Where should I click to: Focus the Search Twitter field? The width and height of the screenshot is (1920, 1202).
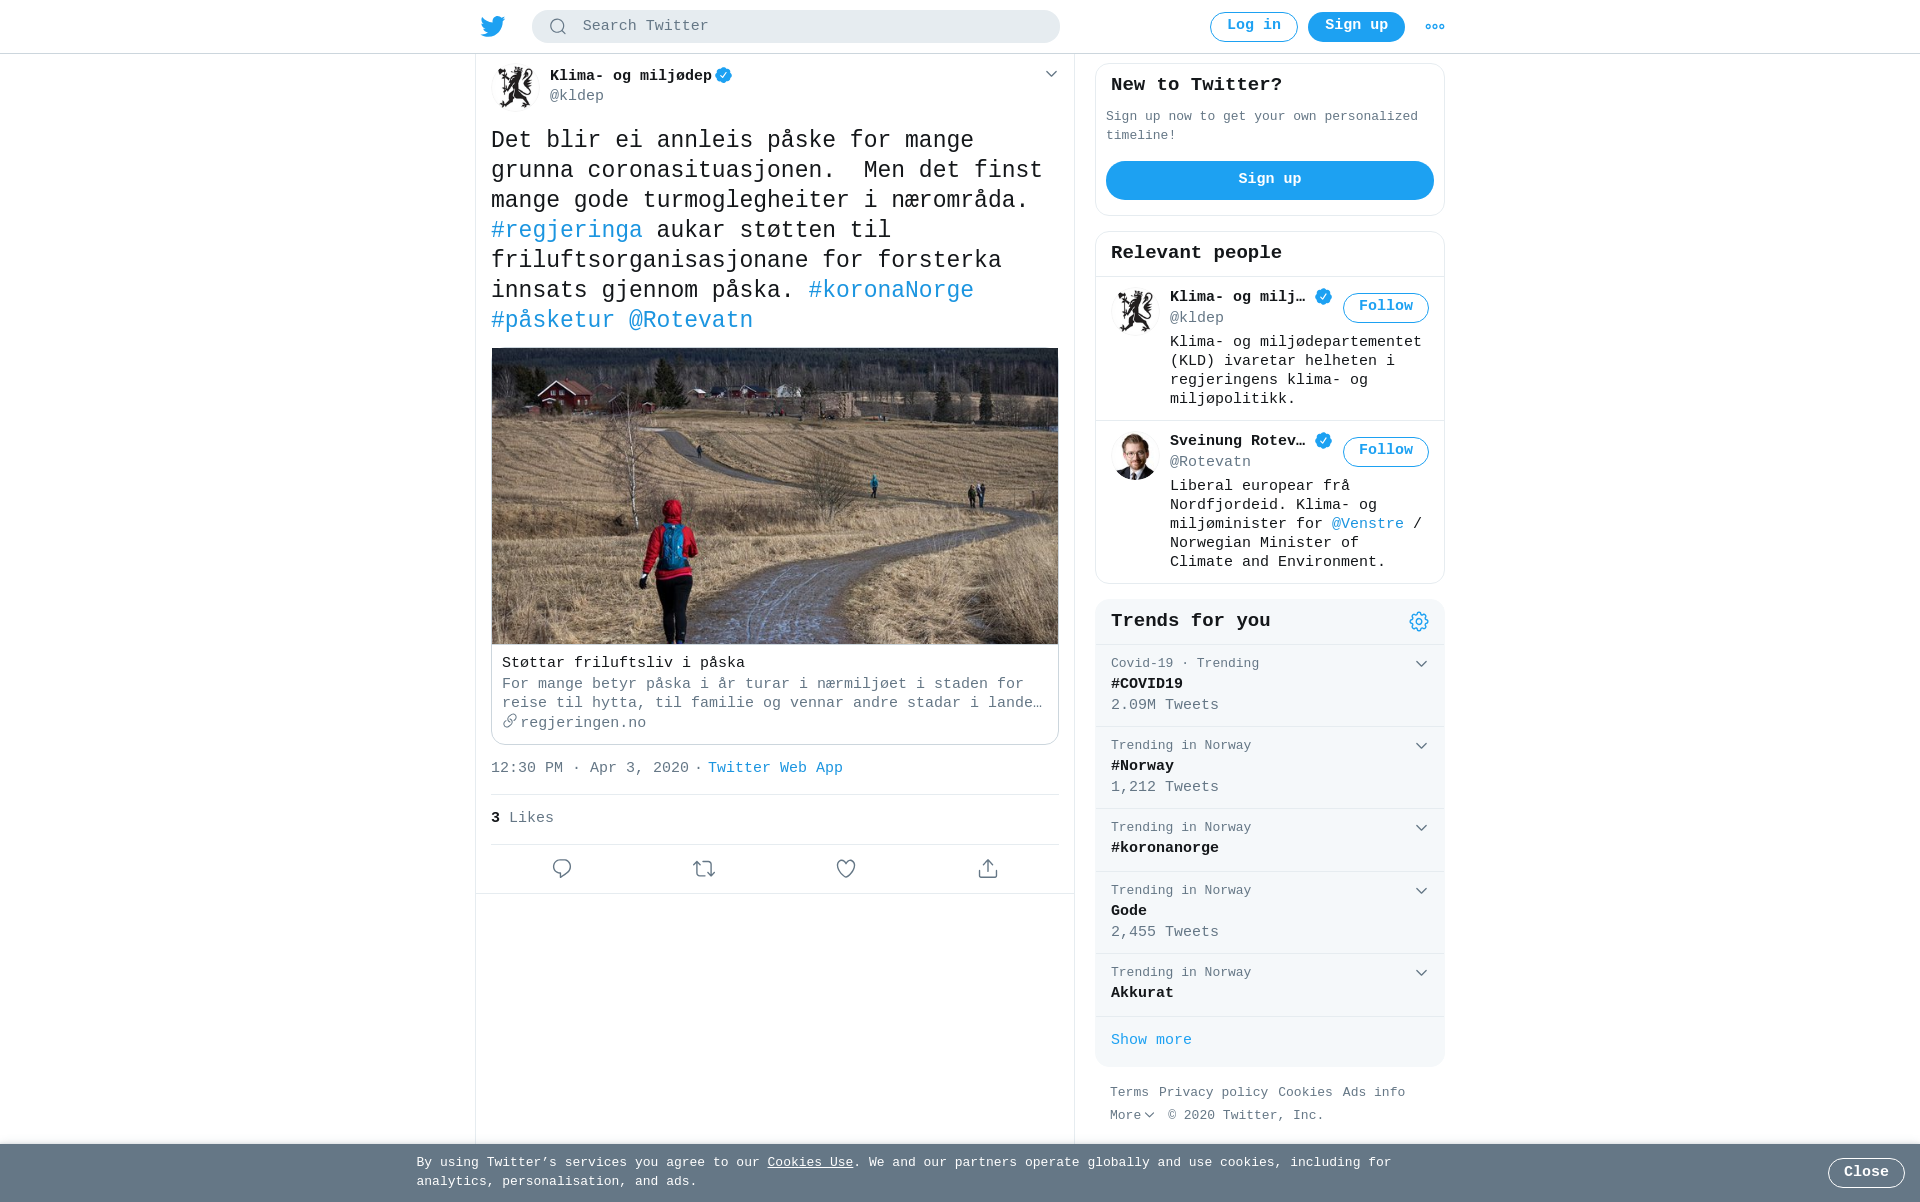pos(796,27)
